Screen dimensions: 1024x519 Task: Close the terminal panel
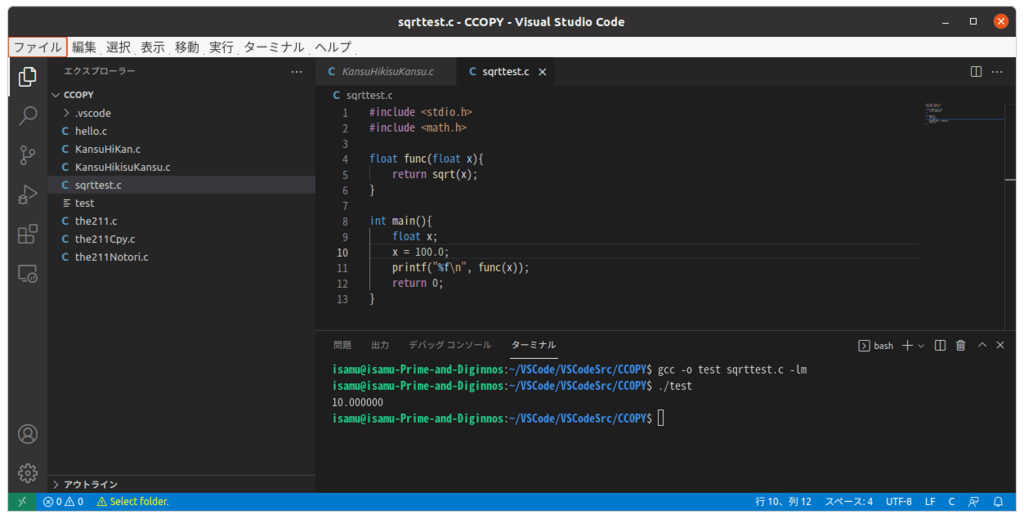(x=1000, y=345)
